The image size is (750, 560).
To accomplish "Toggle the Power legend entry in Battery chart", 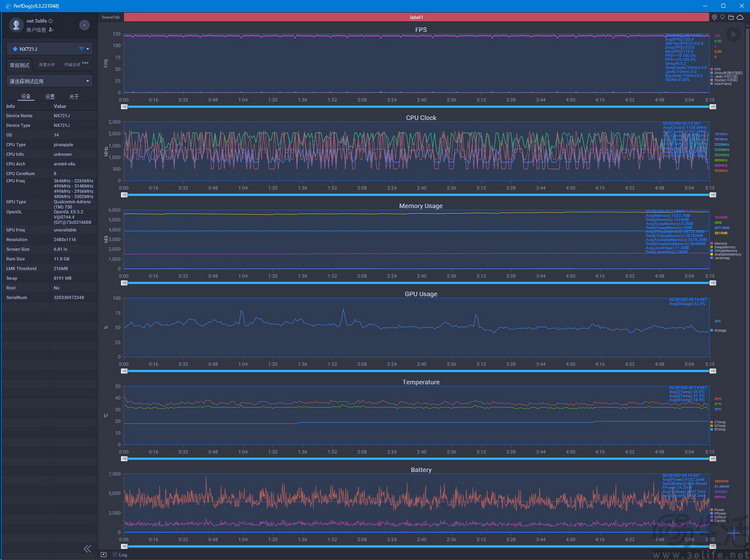I will point(717,510).
